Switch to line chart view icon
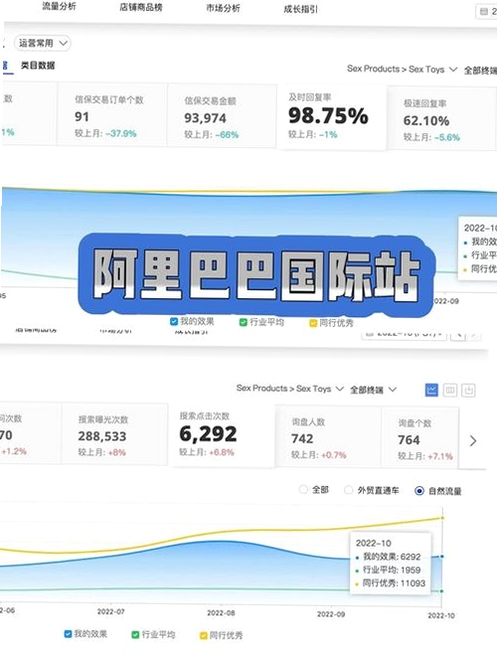Viewport: 497px width, 663px height. [431, 389]
